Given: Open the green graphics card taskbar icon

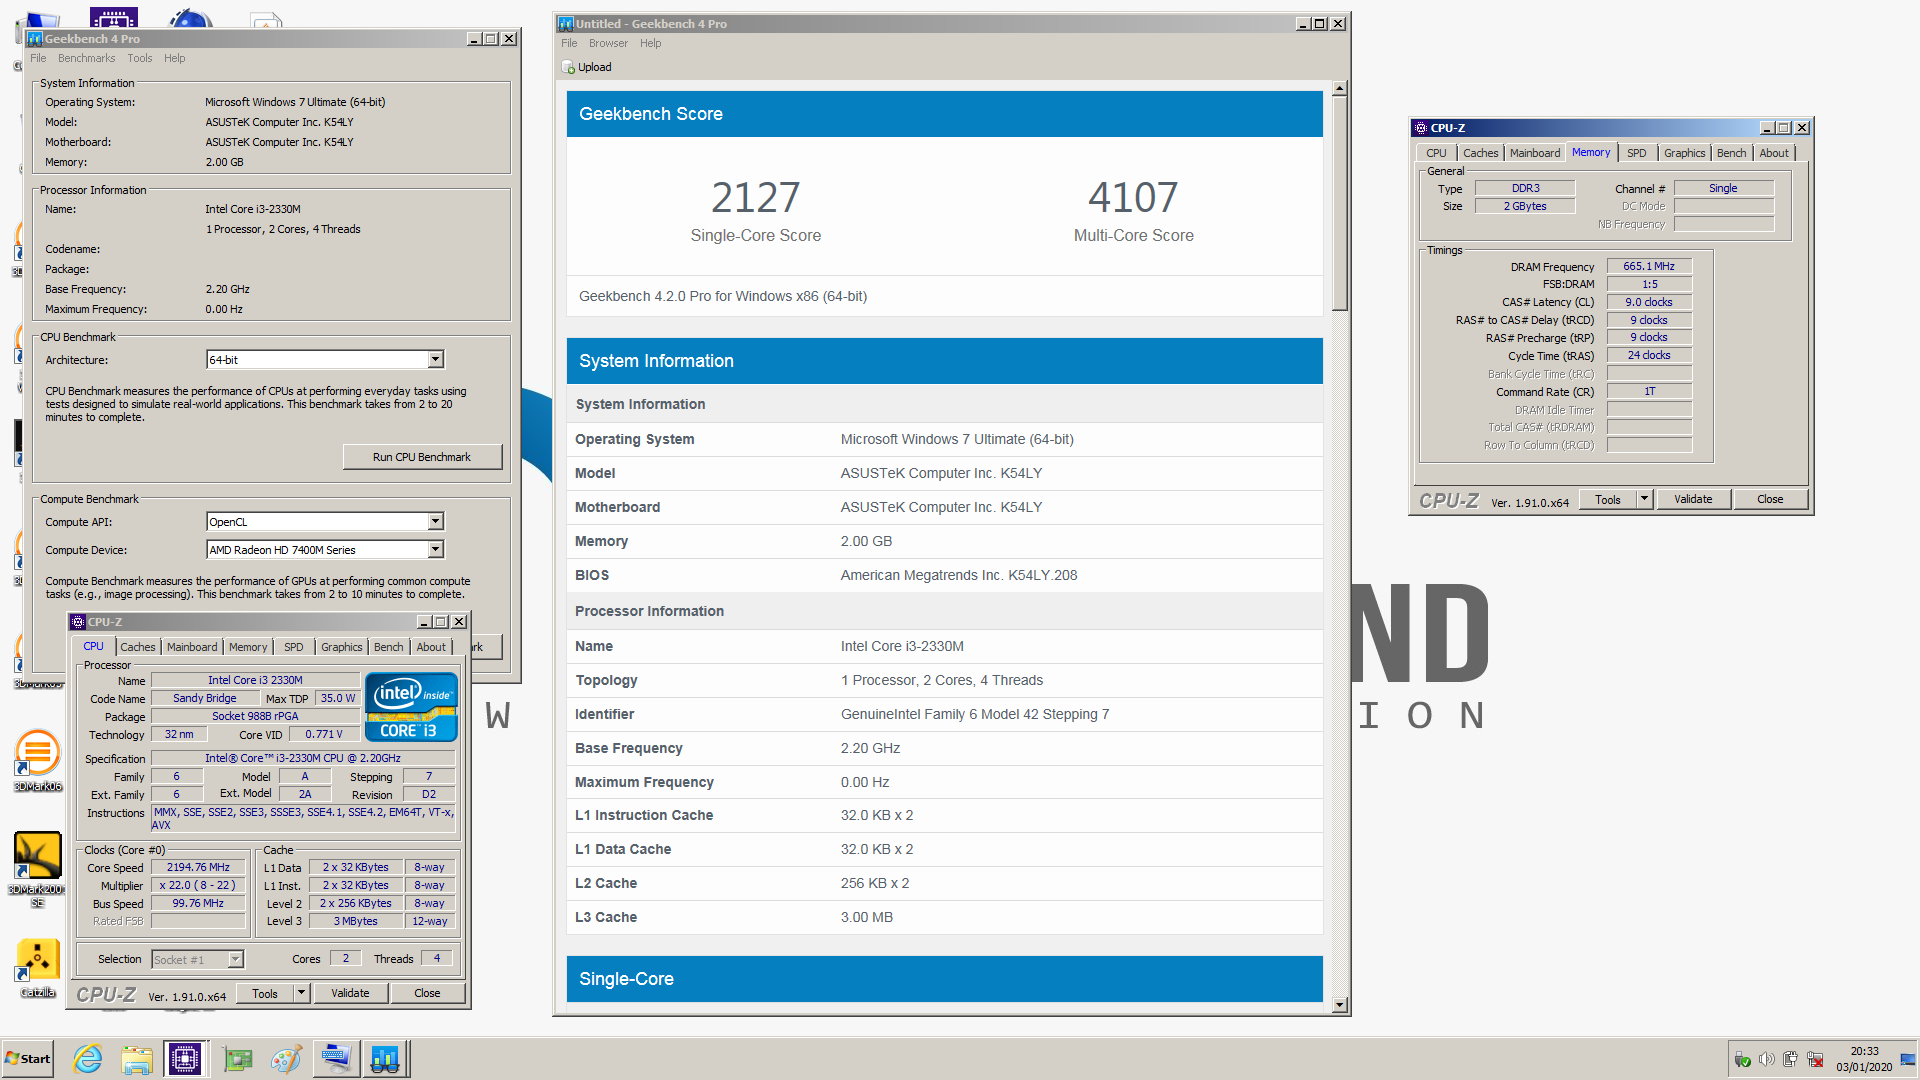Looking at the screenshot, I should point(238,1059).
